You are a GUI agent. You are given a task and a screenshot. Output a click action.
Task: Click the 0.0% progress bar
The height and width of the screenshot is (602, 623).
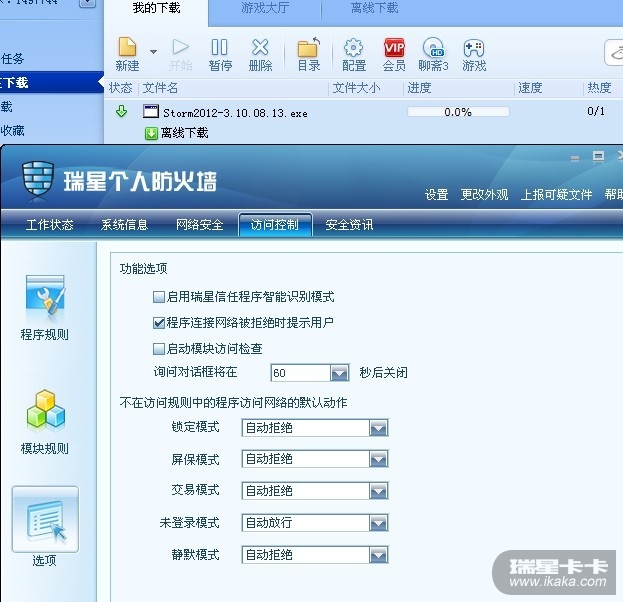coord(458,112)
